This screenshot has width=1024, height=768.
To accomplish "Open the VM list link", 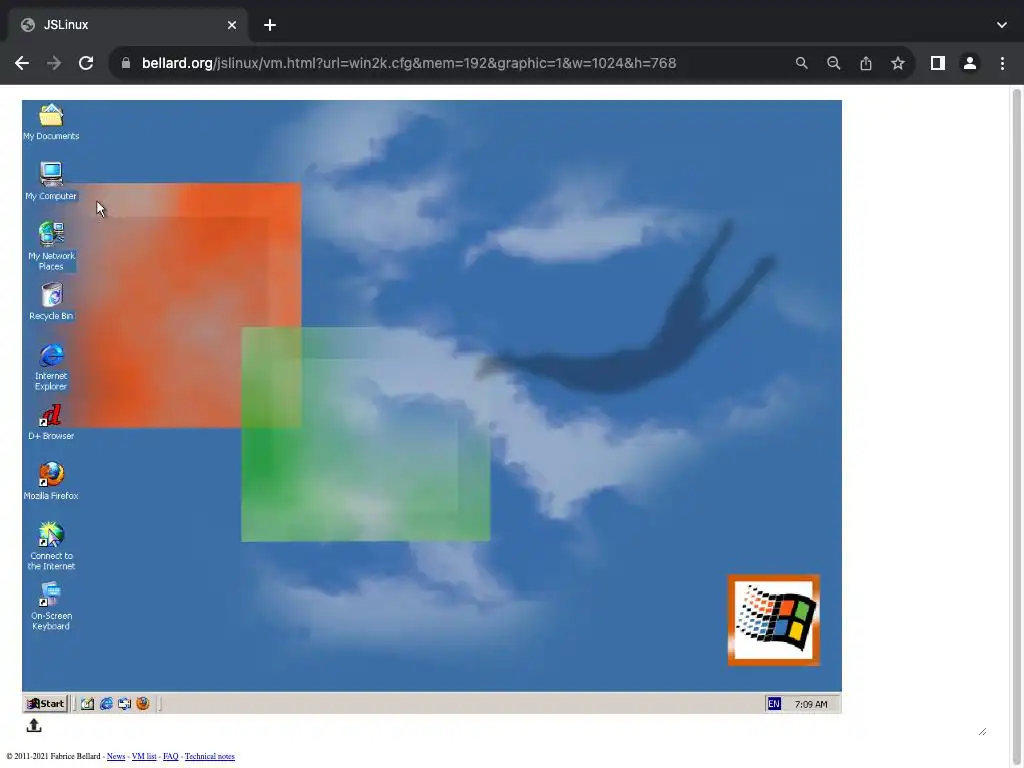I will [x=144, y=756].
